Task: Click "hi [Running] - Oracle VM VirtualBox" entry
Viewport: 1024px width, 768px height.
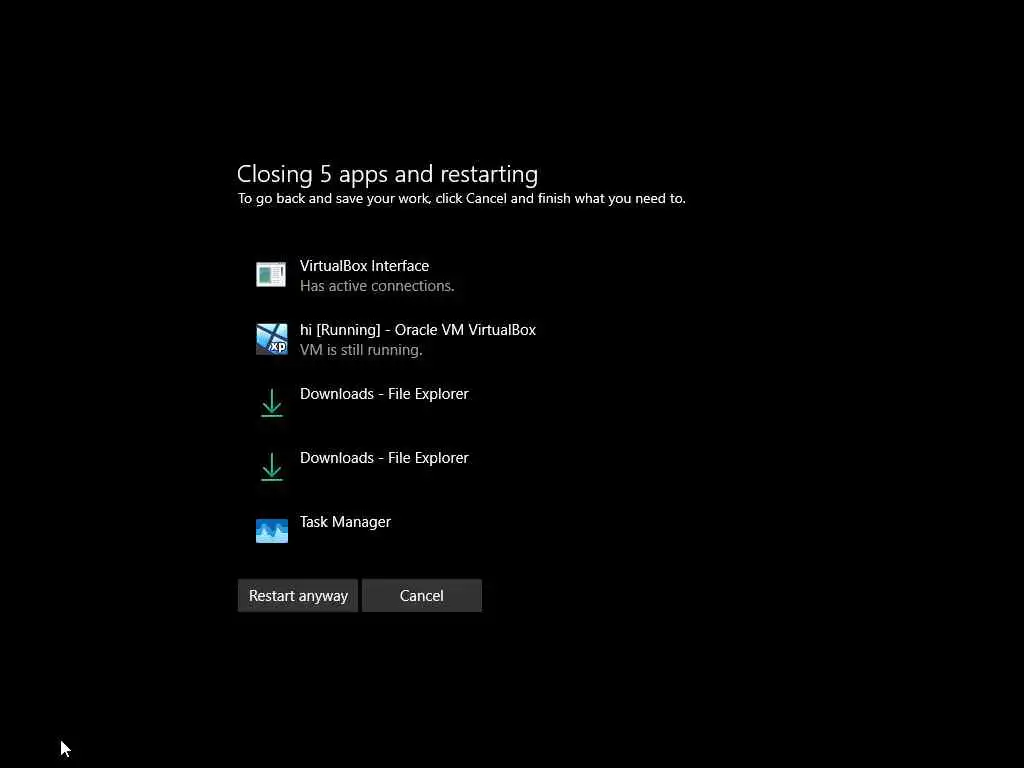Action: point(418,330)
